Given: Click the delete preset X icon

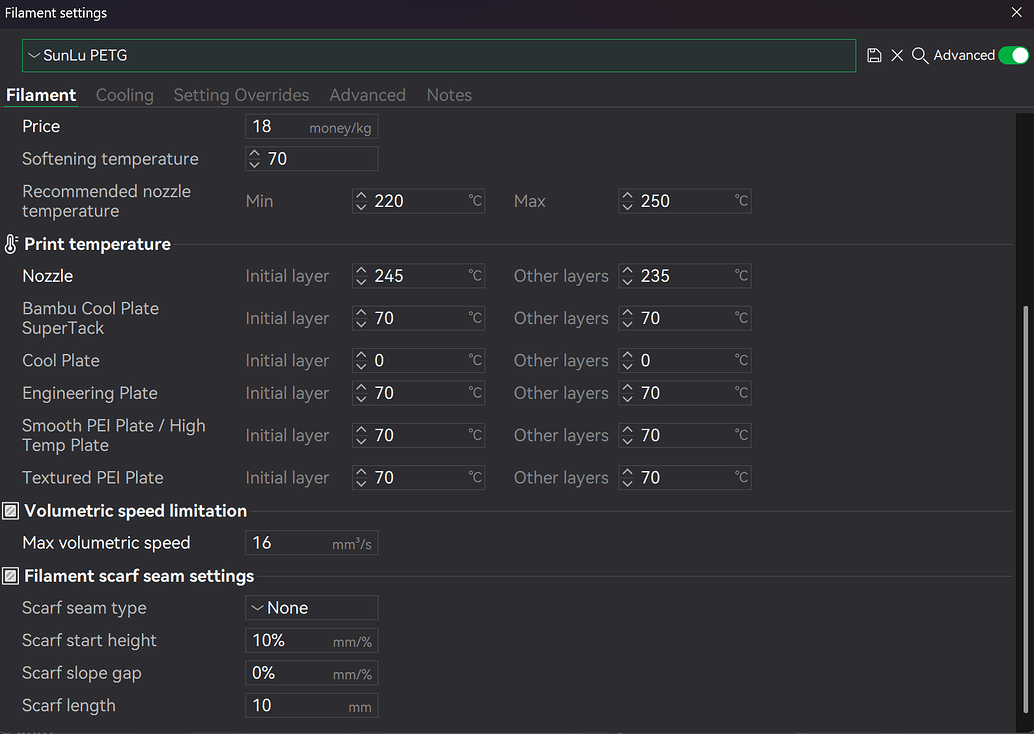Looking at the screenshot, I should pos(897,55).
